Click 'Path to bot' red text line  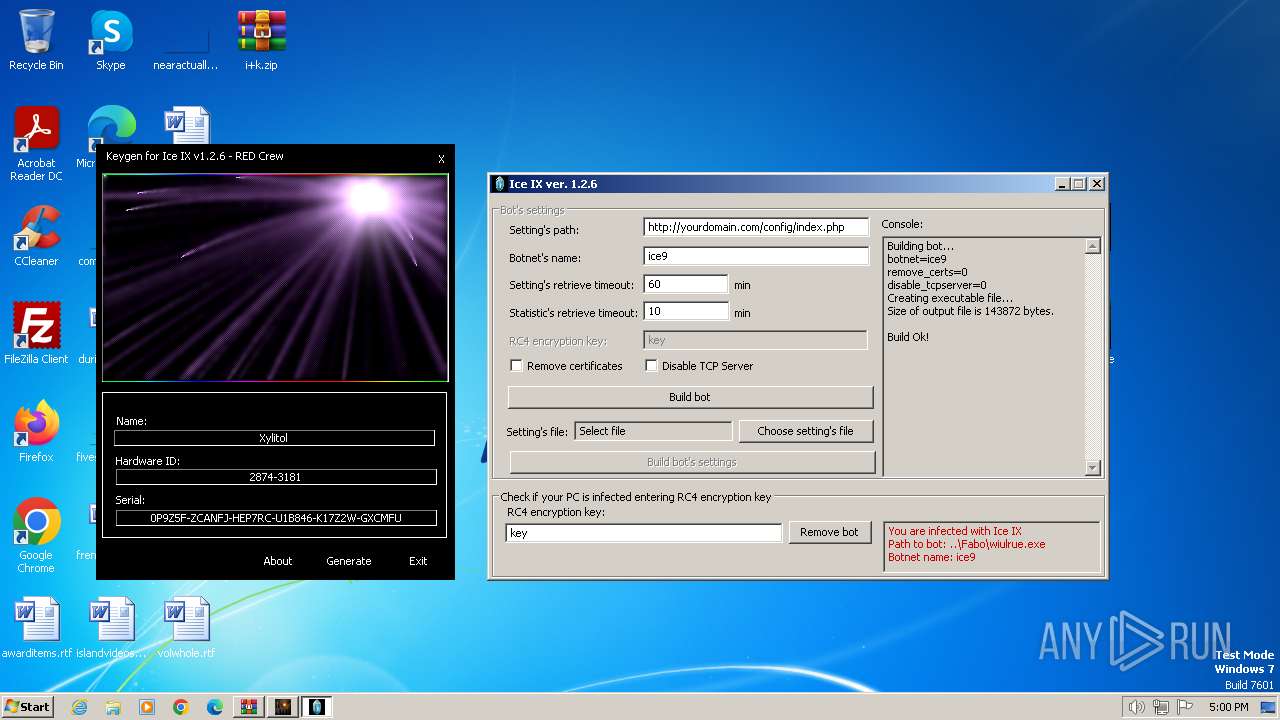tap(966, 544)
